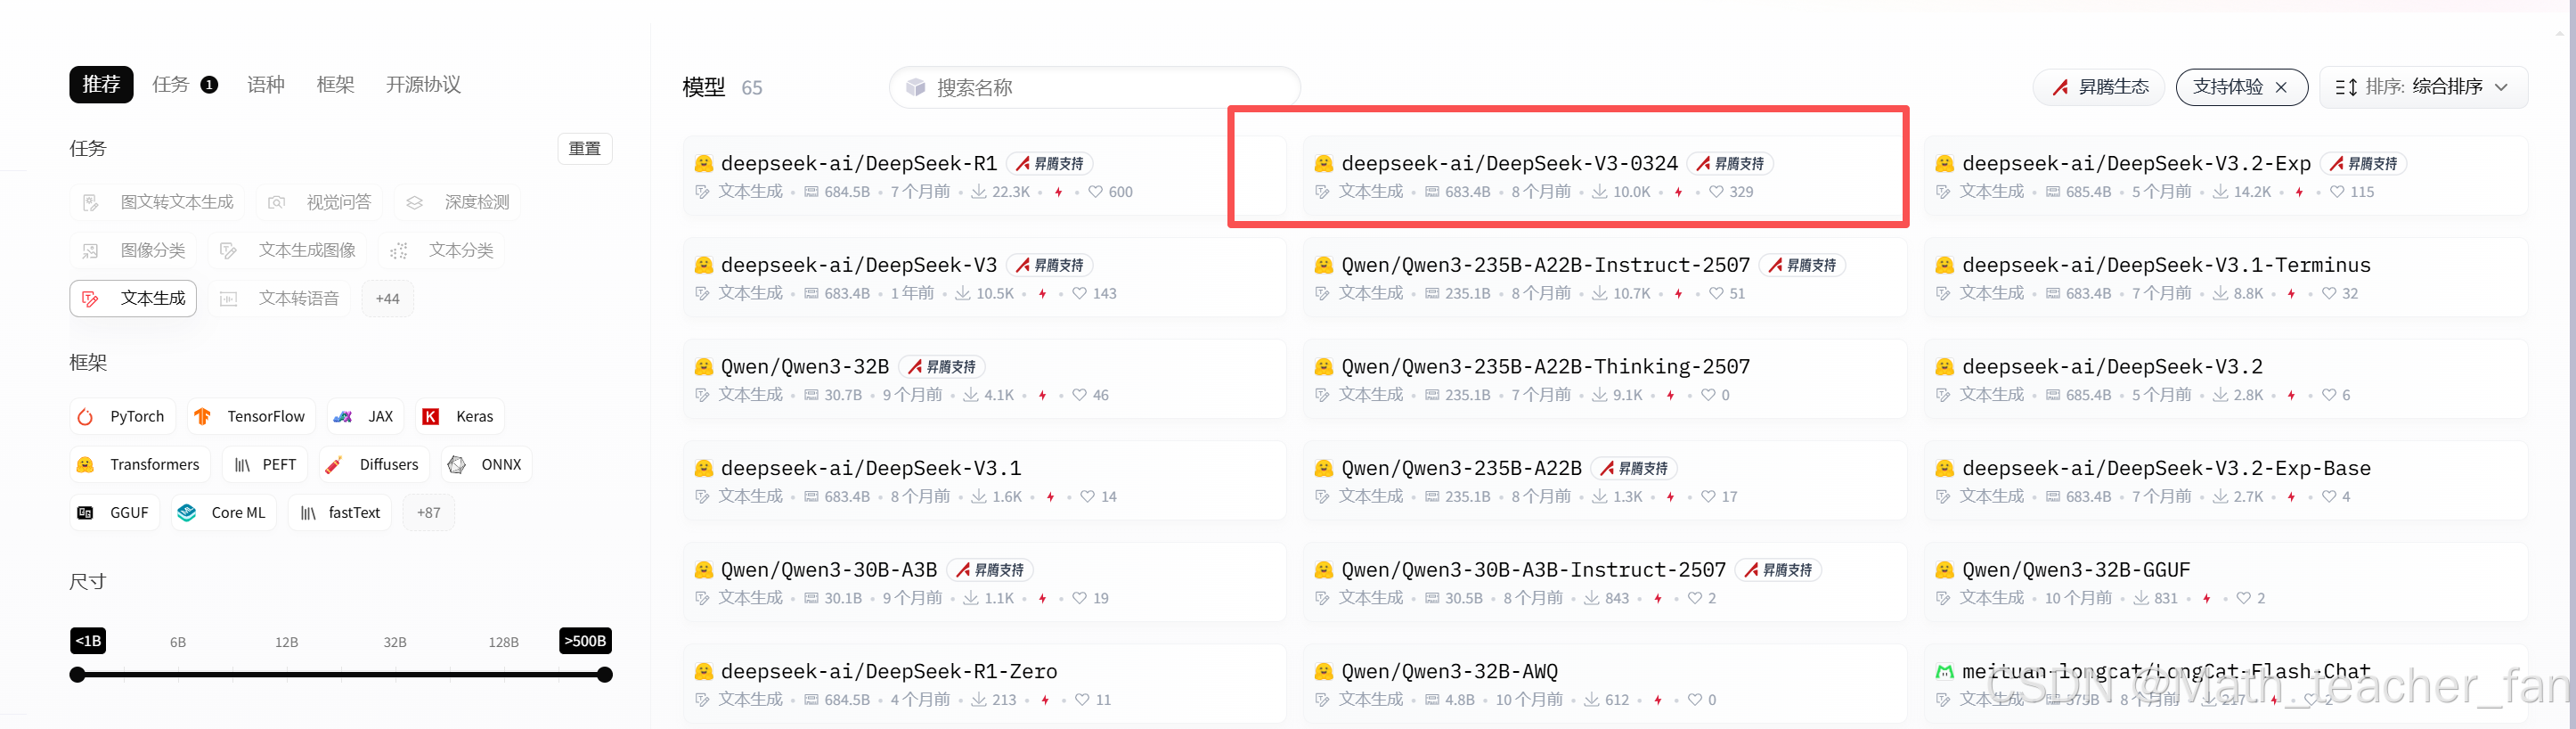Choose the JAX framework icon
This screenshot has height=729, width=2576.
[x=343, y=417]
